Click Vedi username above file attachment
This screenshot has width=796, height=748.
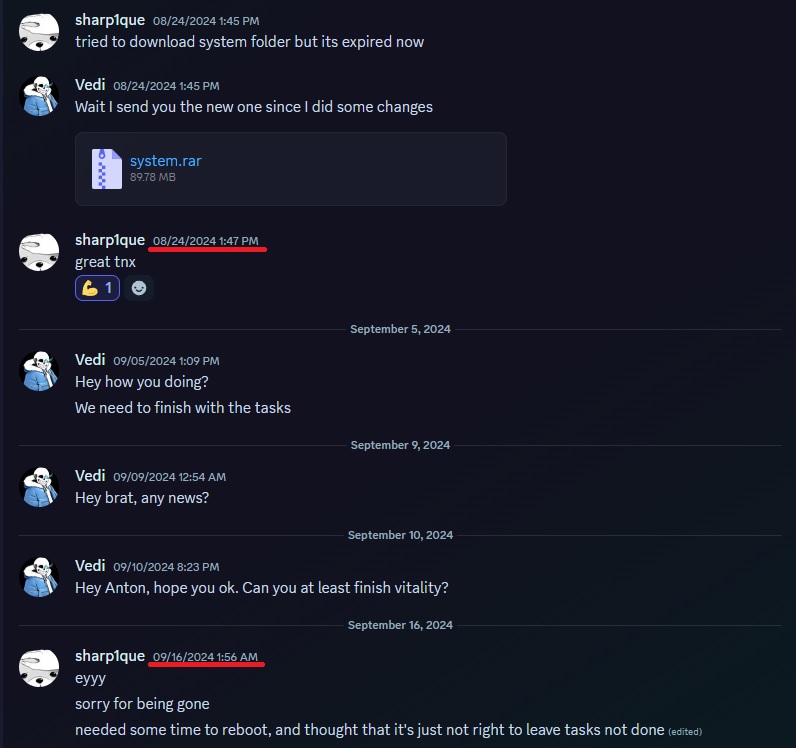click(90, 85)
